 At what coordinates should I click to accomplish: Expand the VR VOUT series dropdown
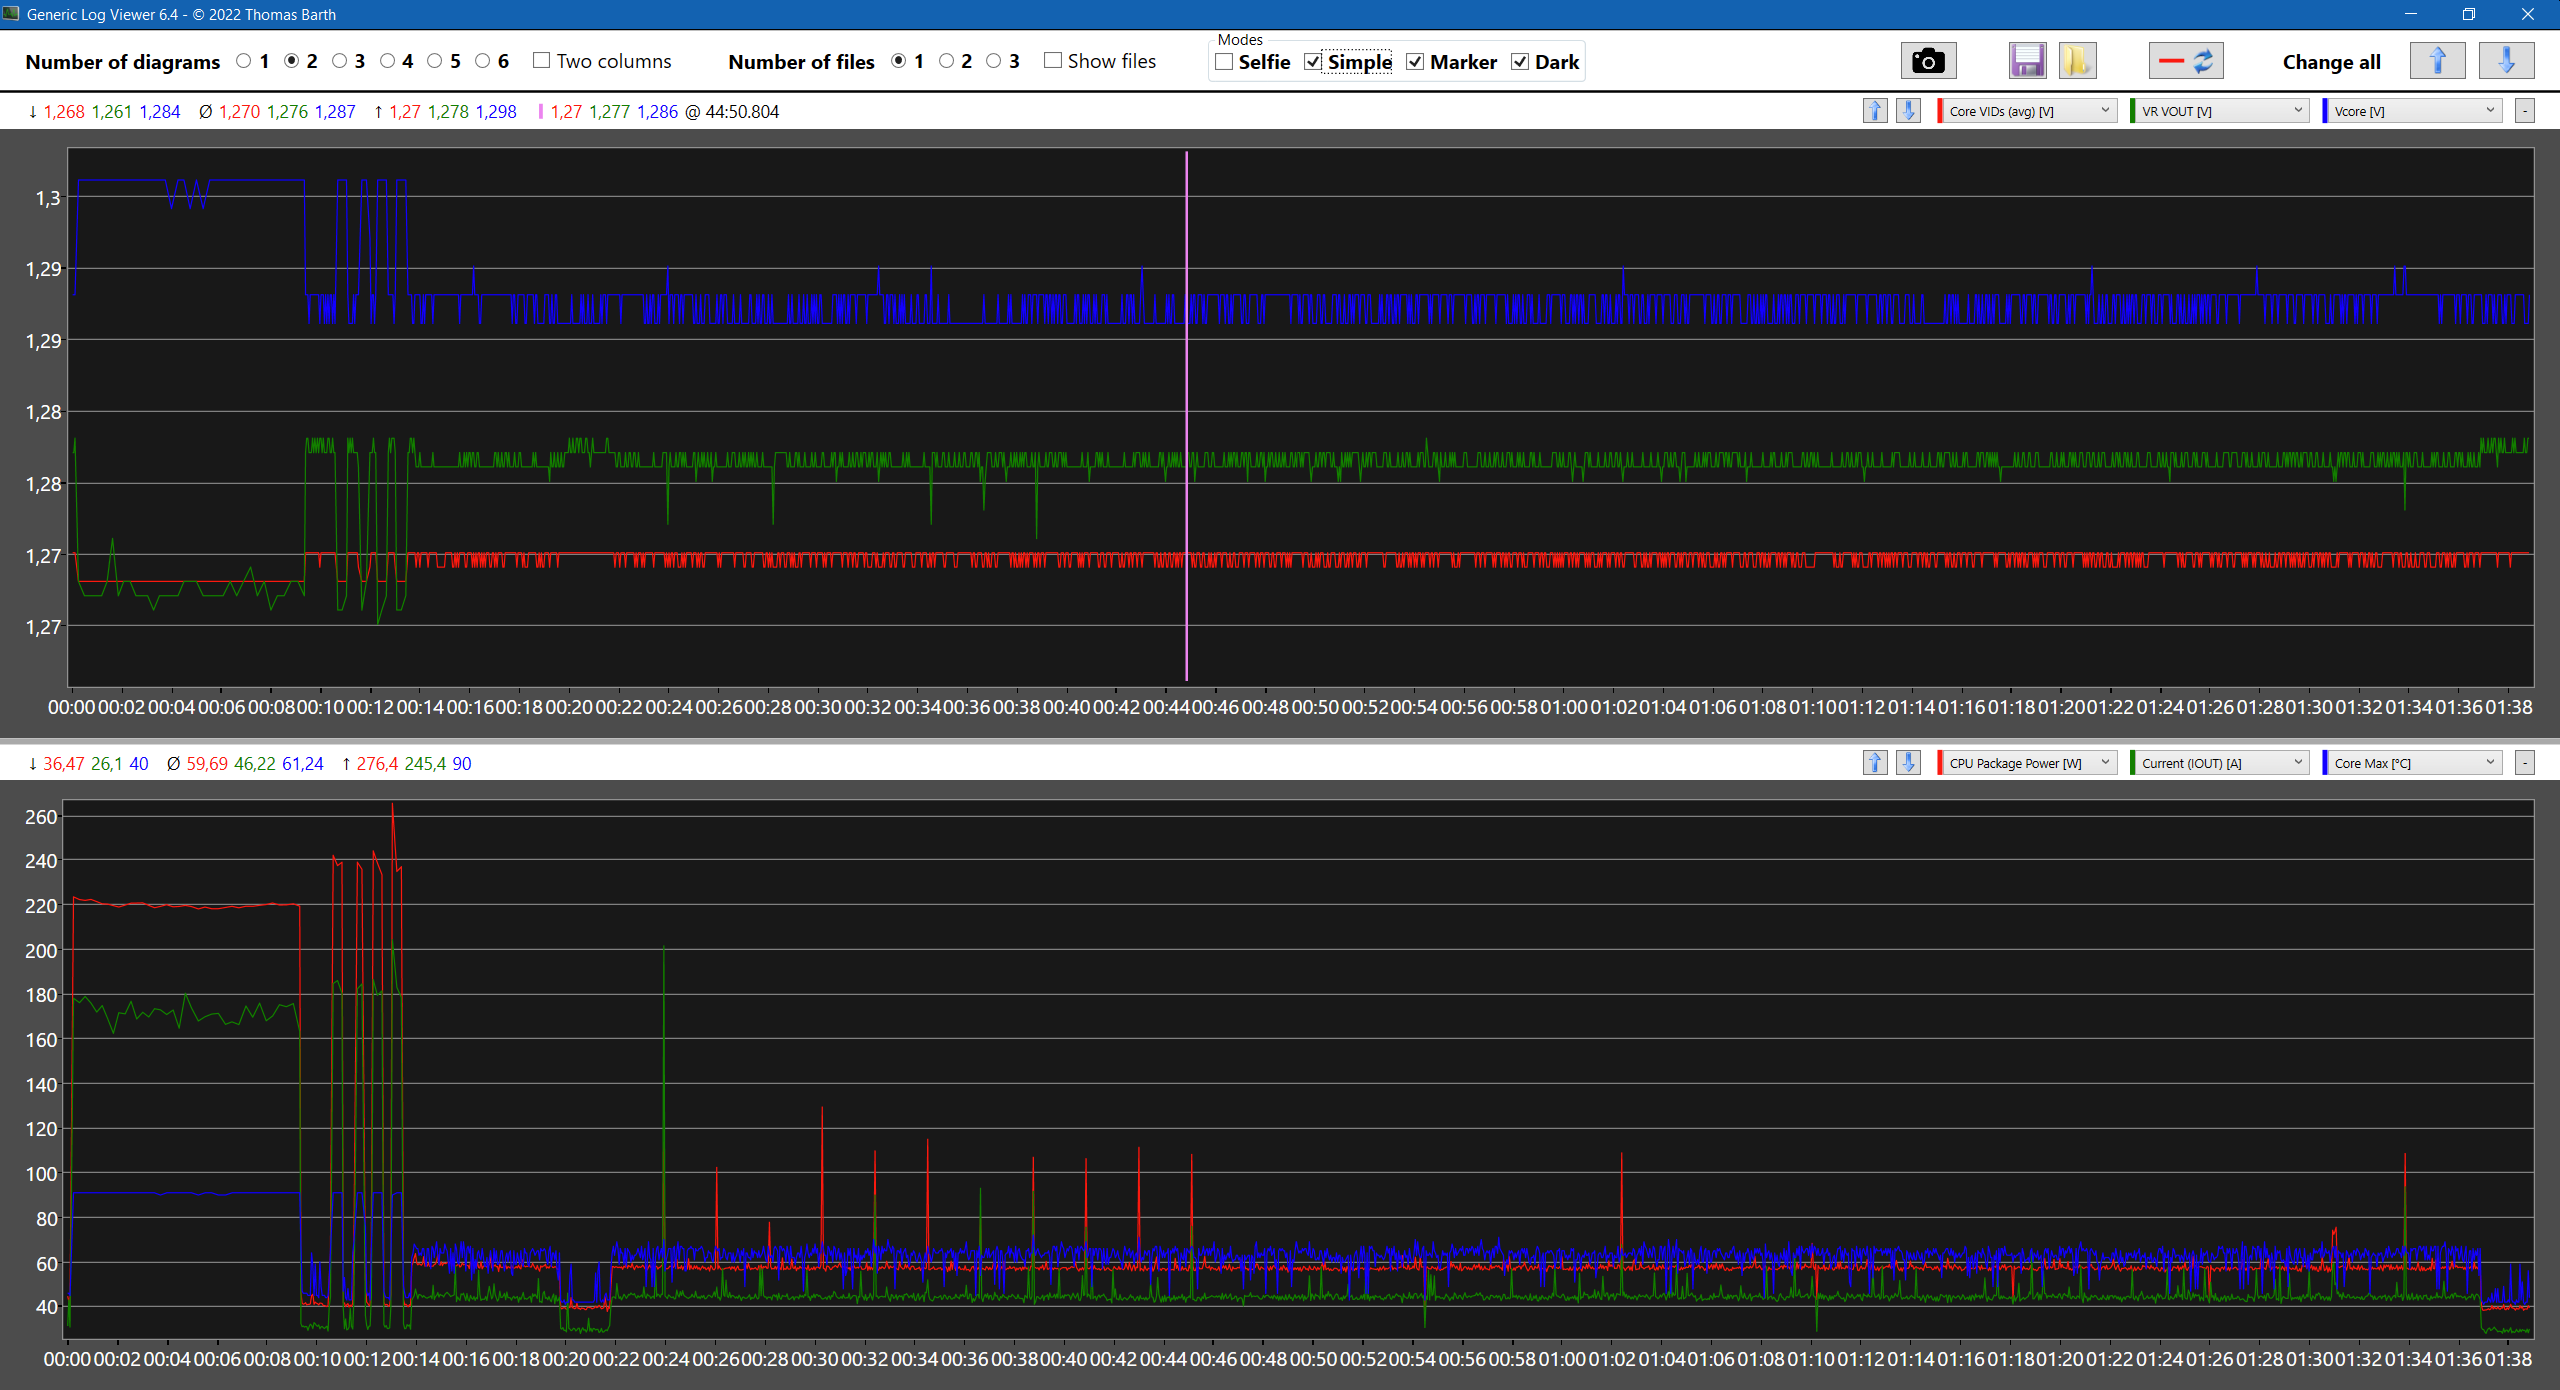tap(2220, 111)
